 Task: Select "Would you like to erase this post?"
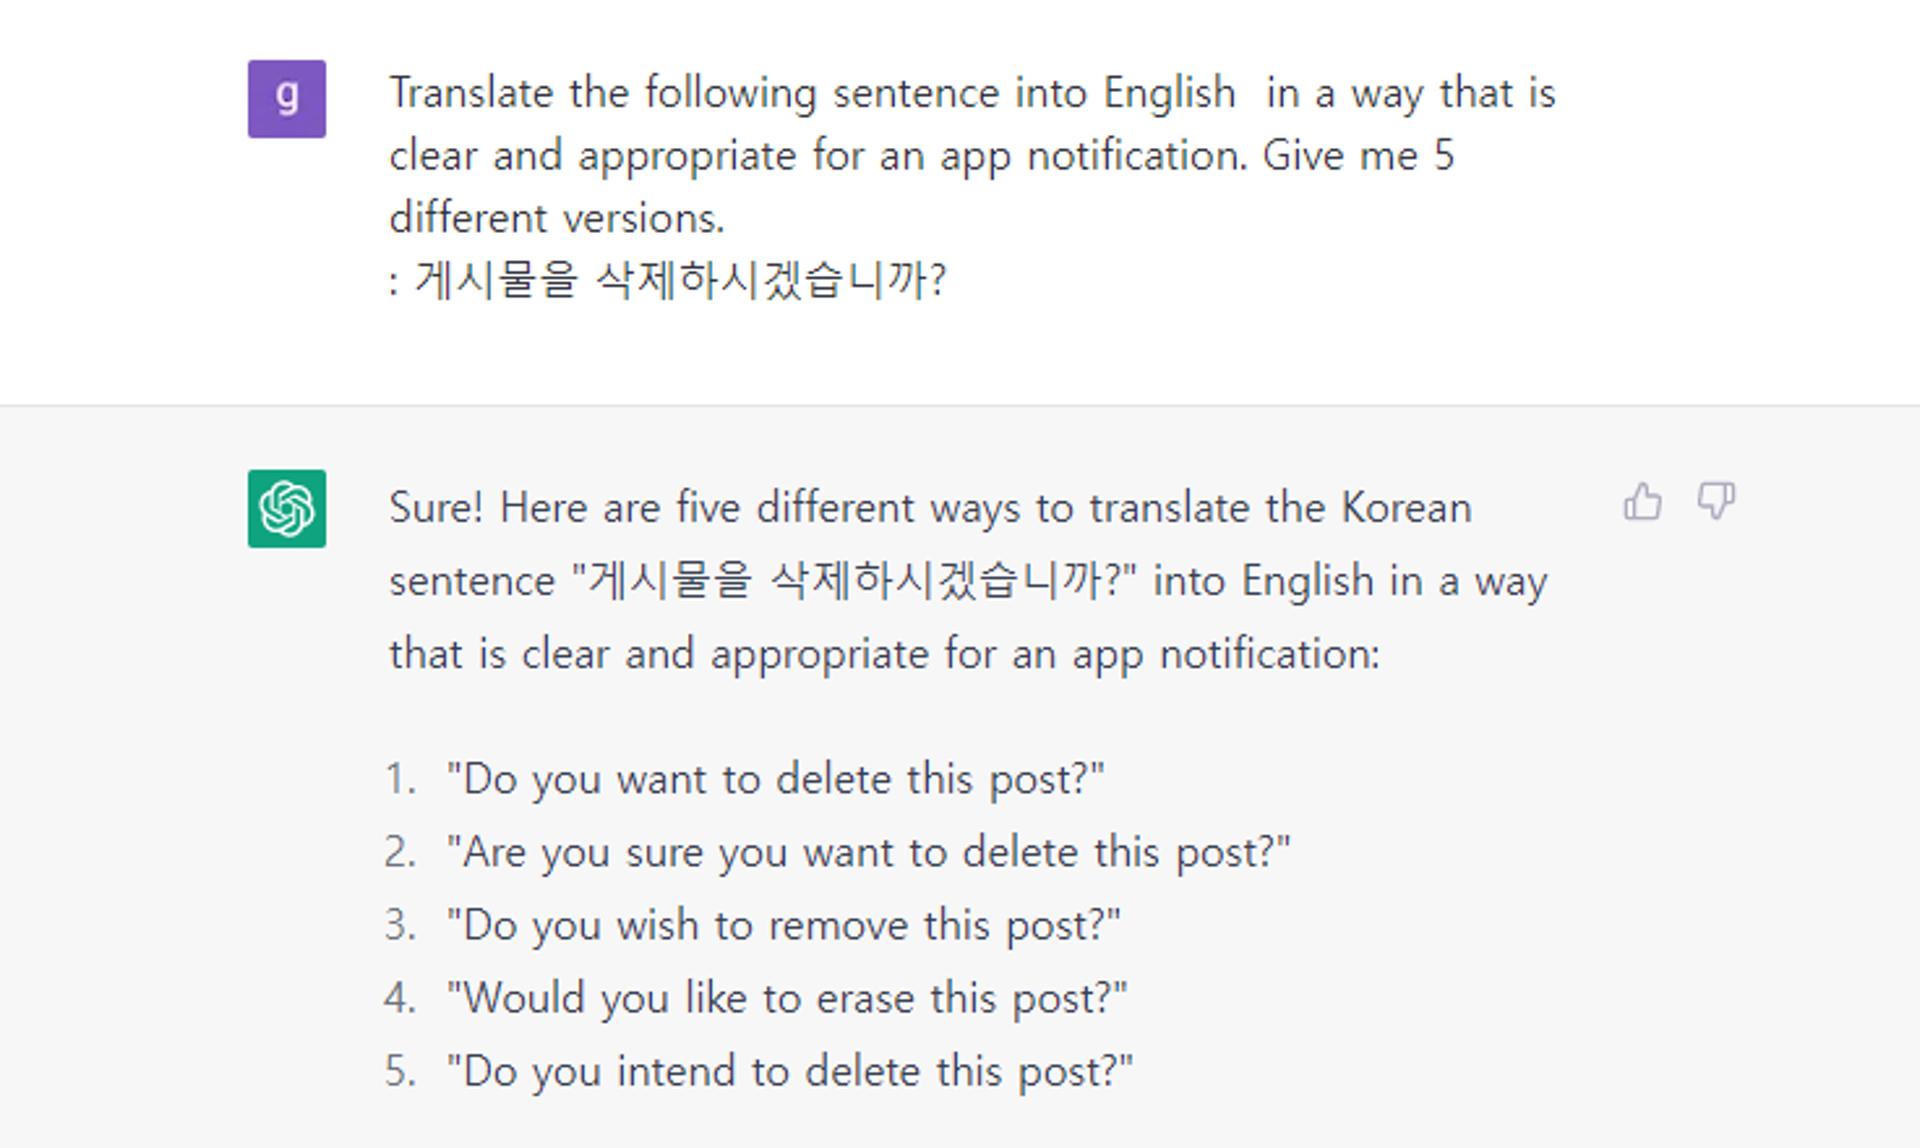pyautogui.click(x=786, y=999)
